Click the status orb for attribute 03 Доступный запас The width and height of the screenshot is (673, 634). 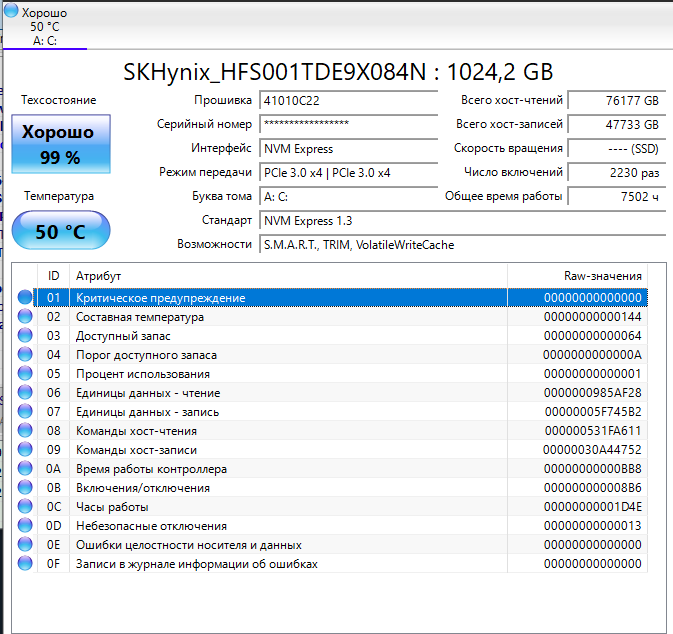[x=25, y=336]
